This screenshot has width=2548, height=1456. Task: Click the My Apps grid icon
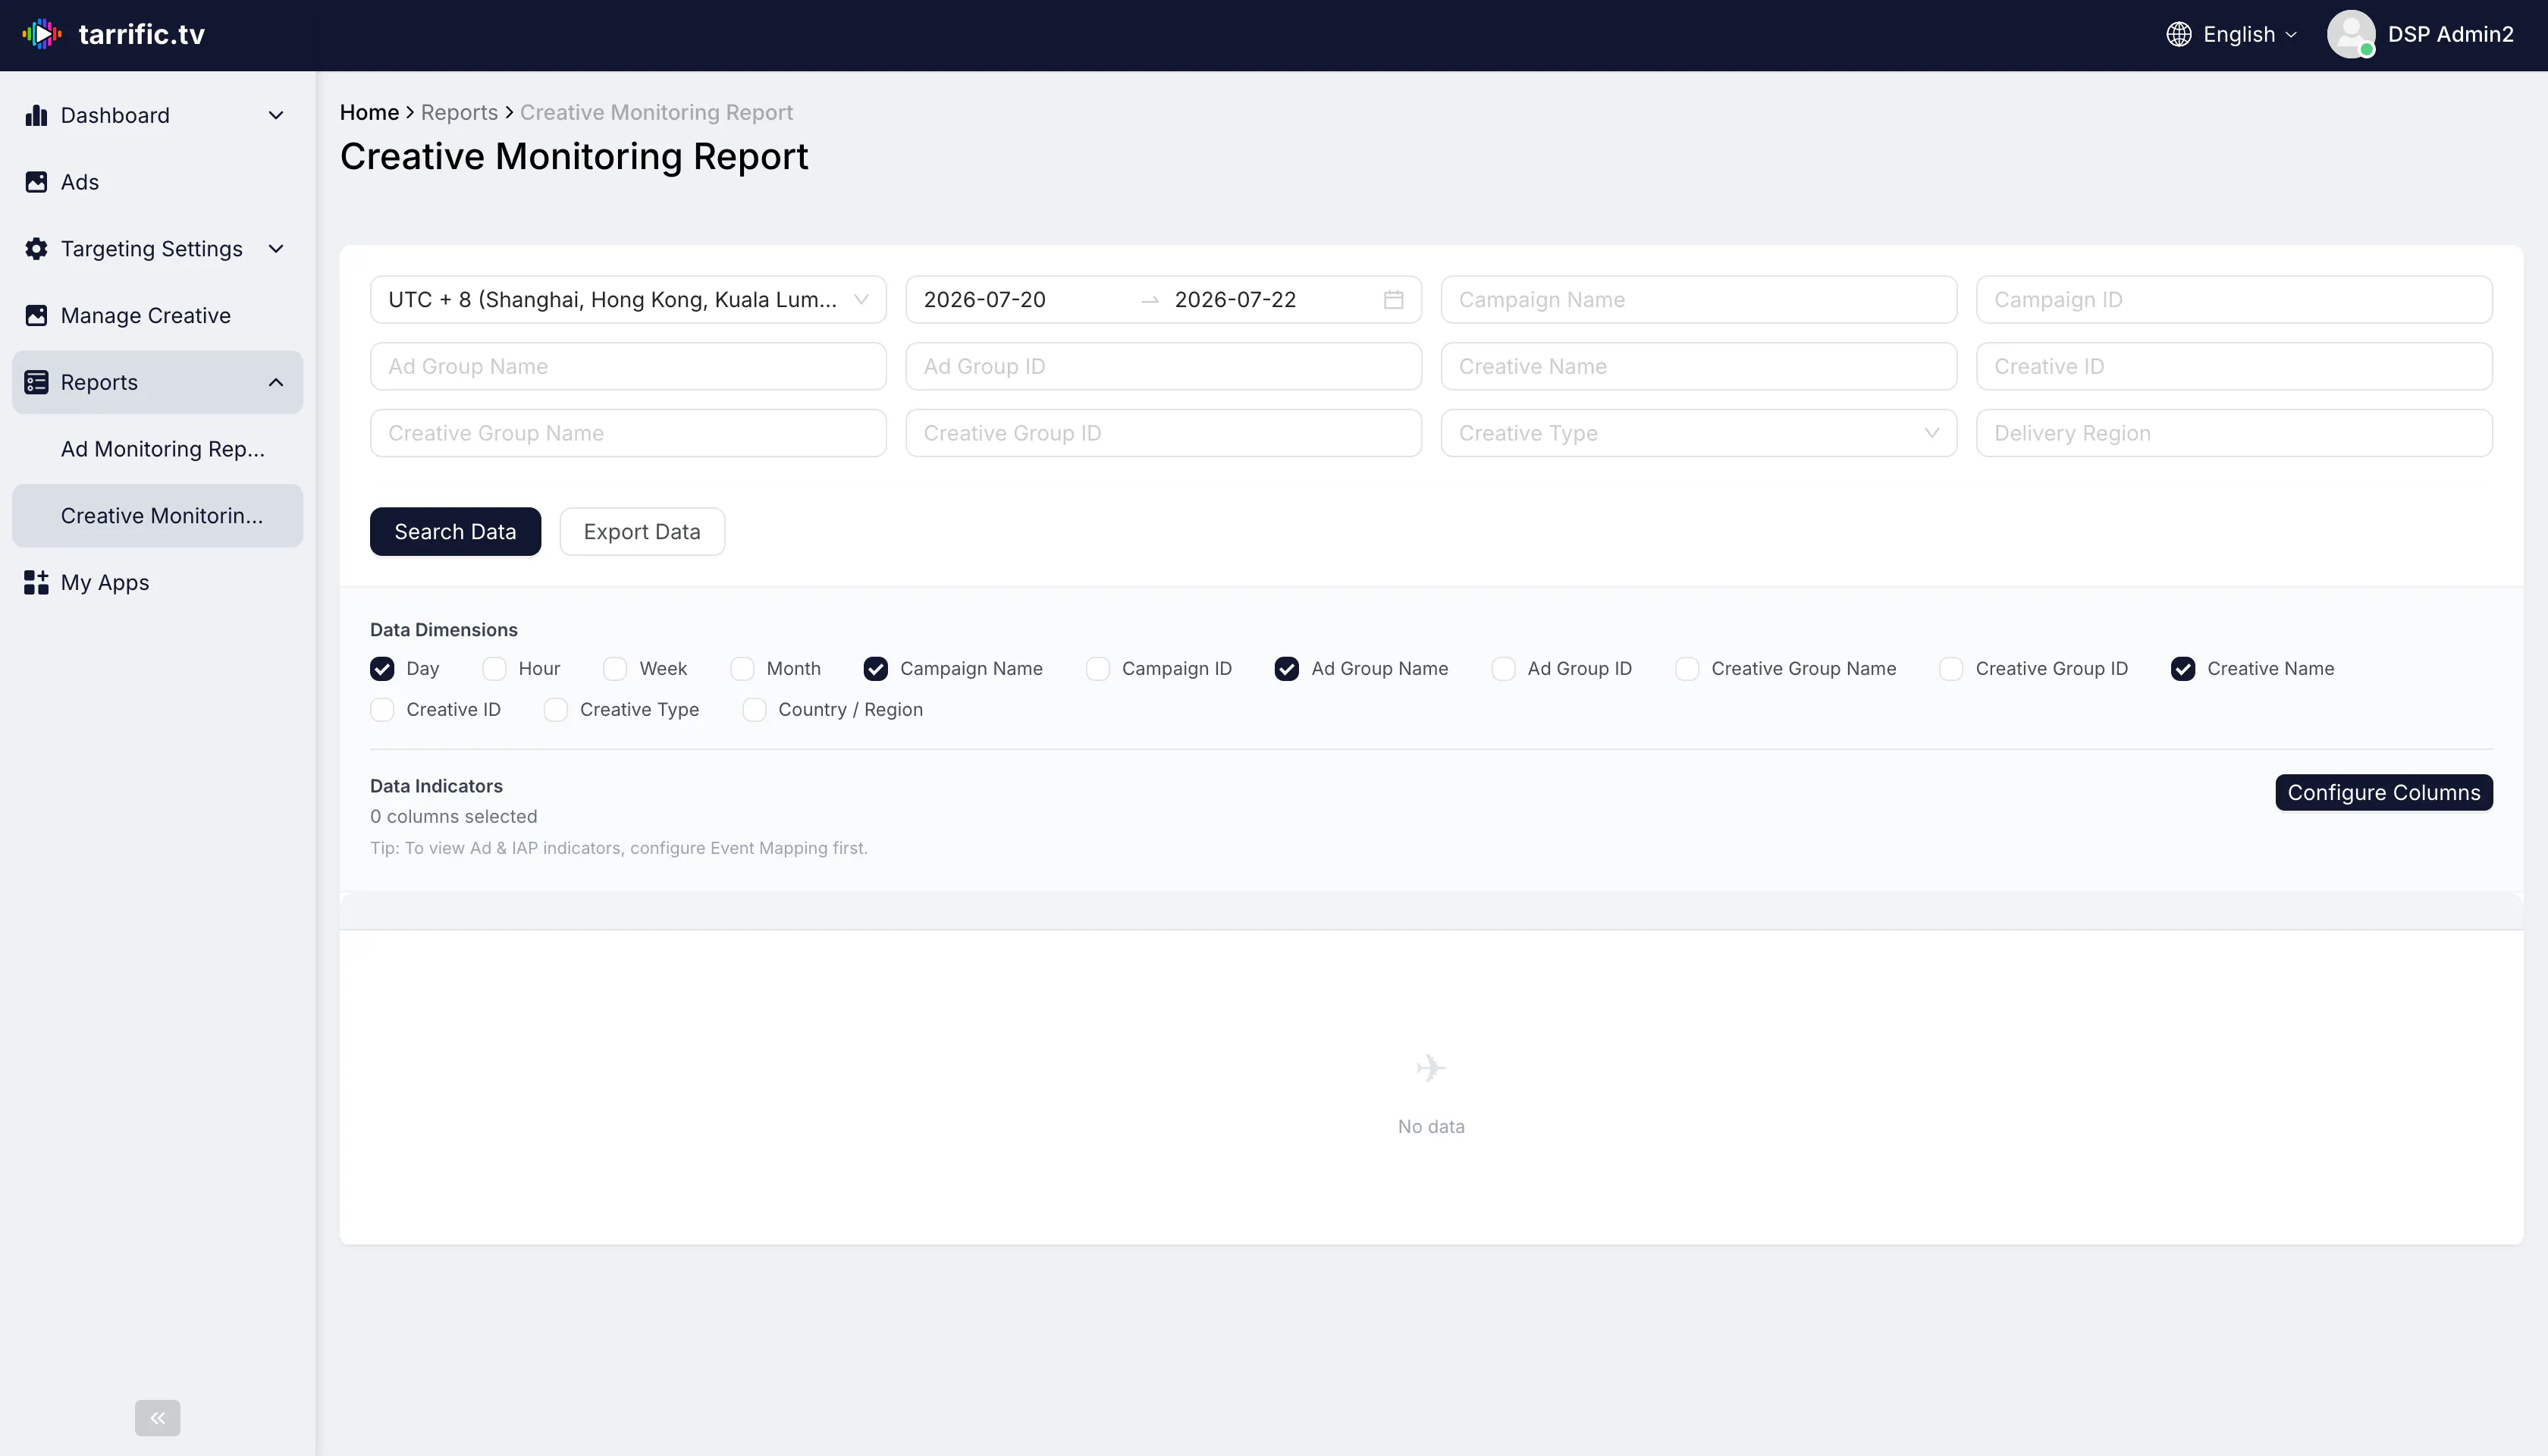pyautogui.click(x=36, y=582)
